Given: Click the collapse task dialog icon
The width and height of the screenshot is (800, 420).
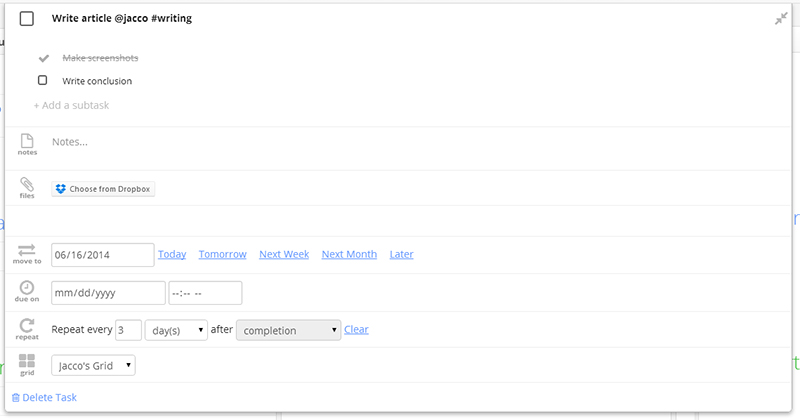Looking at the screenshot, I should 781,19.
